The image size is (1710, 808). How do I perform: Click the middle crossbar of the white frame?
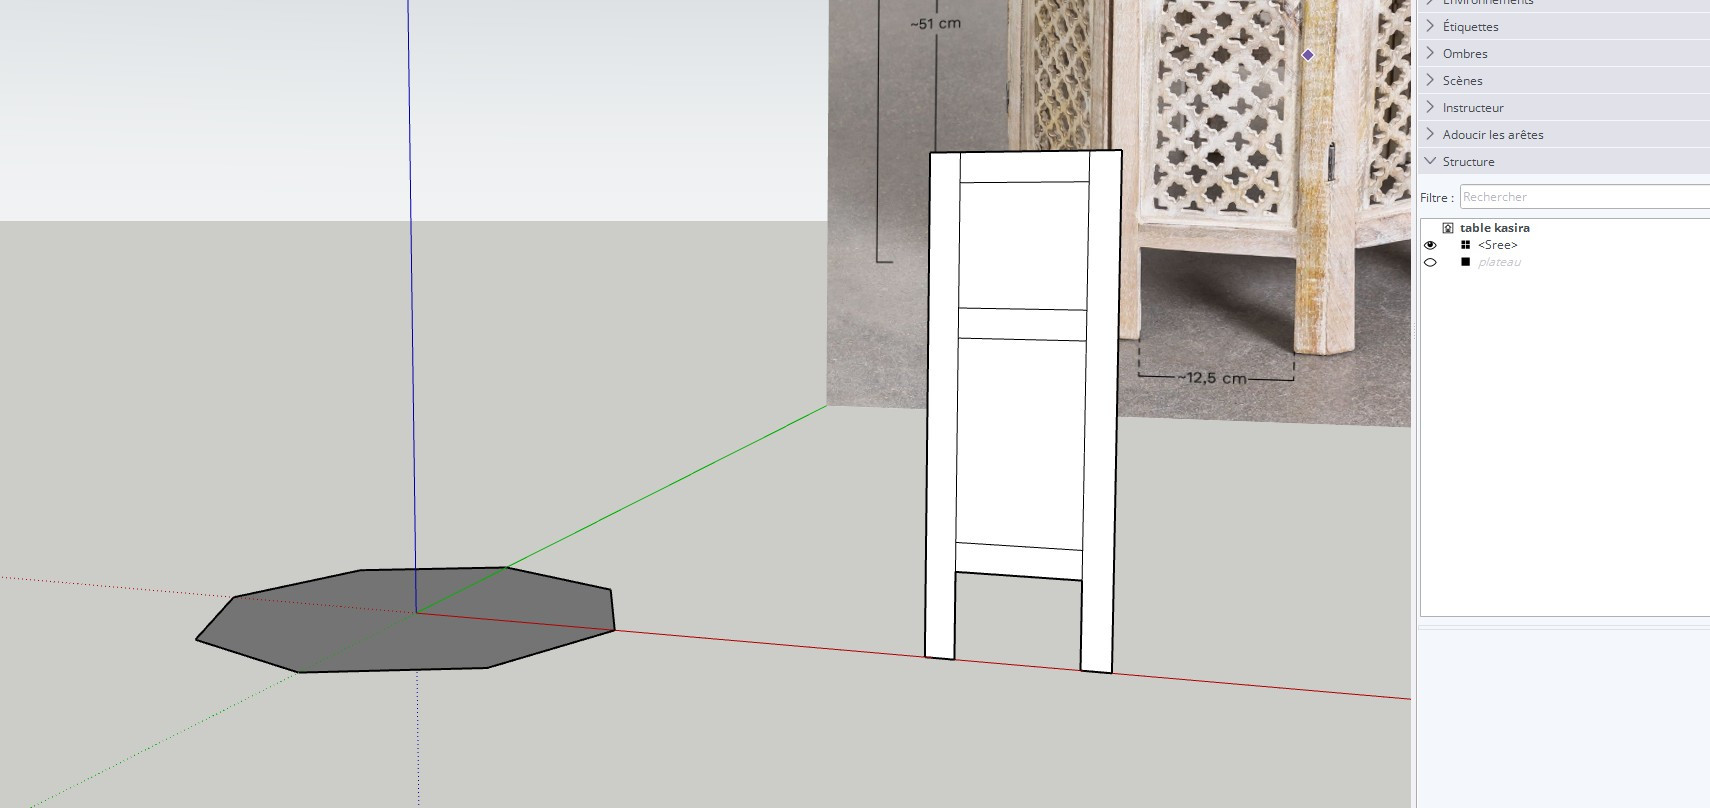click(1021, 324)
